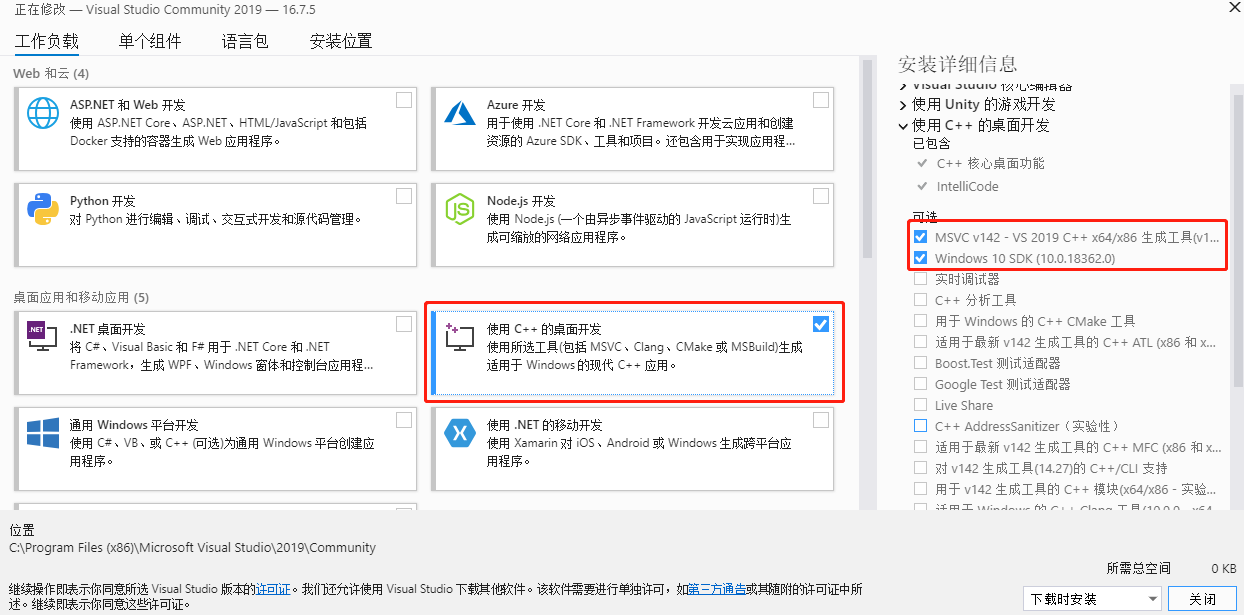Screen dimensions: 1244x615
Task: Click the Azure development logo icon
Action: tap(459, 113)
